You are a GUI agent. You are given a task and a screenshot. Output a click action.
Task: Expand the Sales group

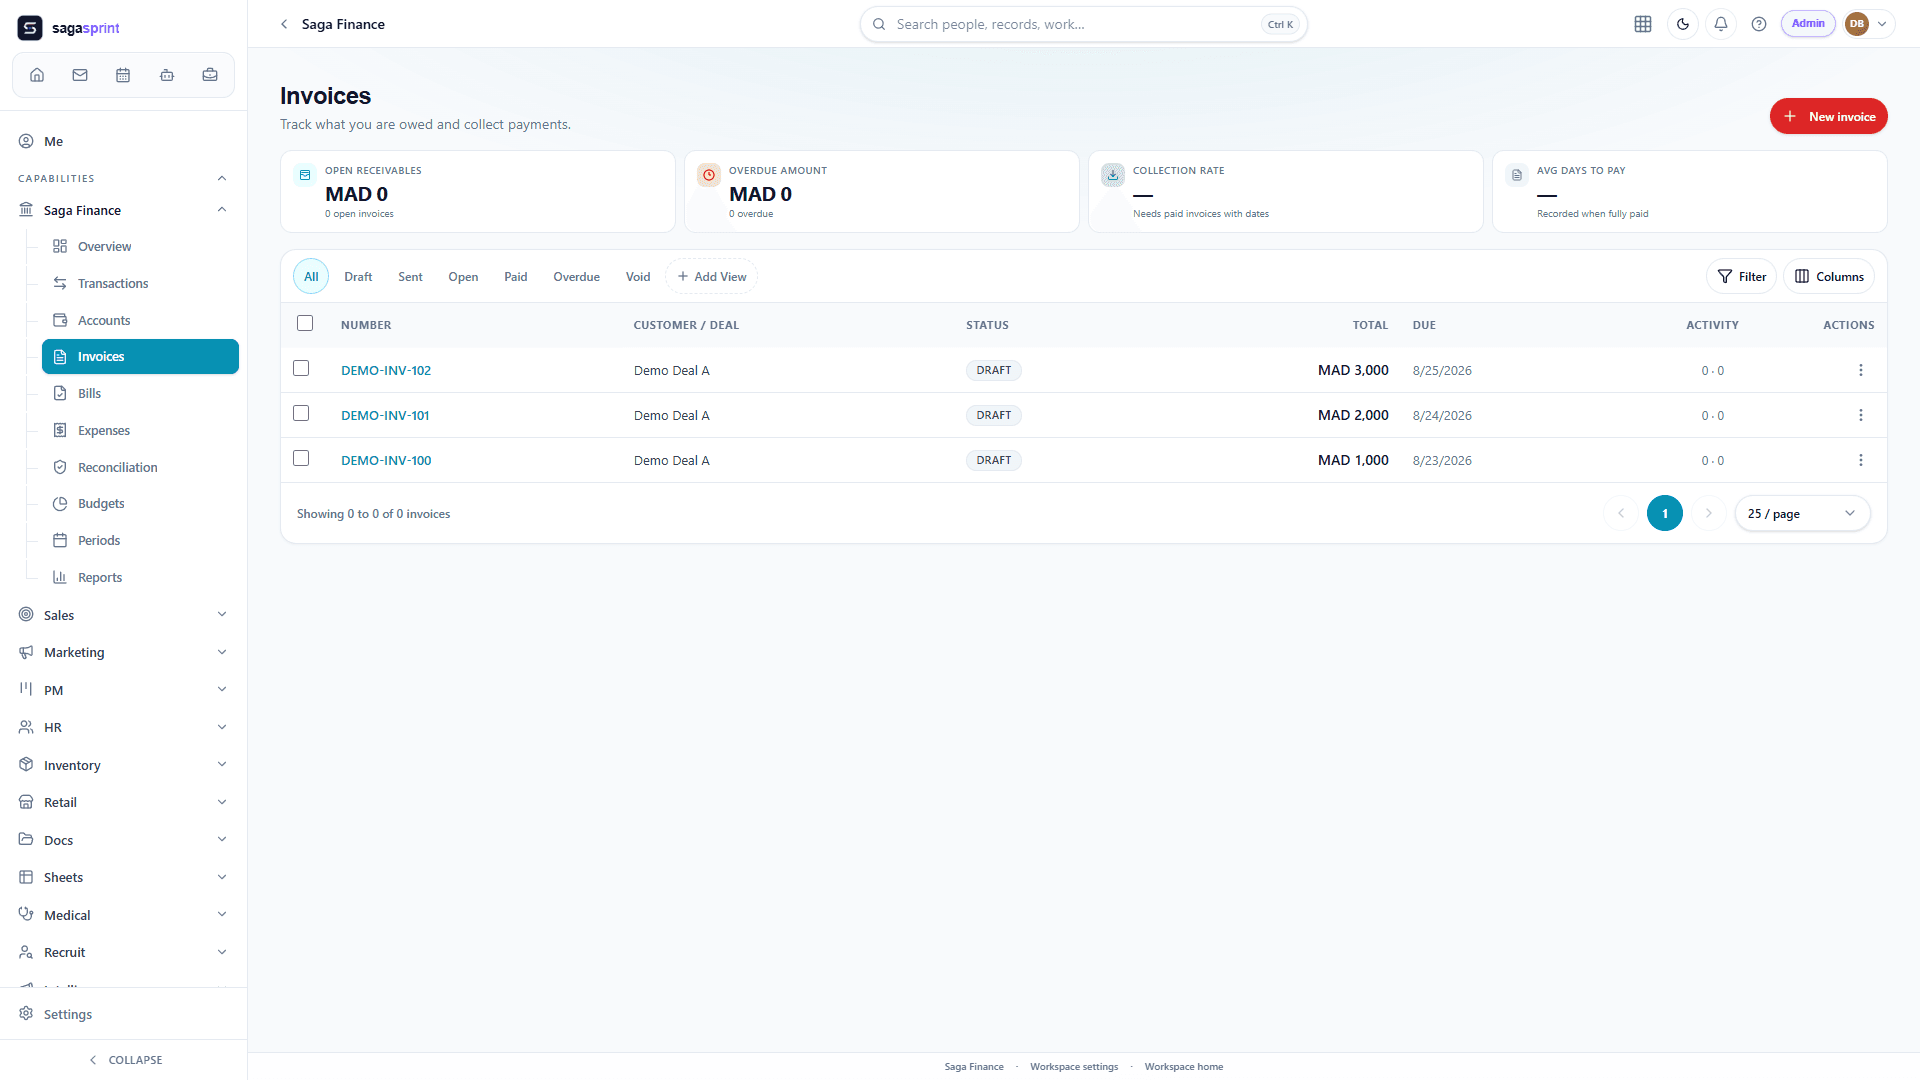pyautogui.click(x=222, y=615)
